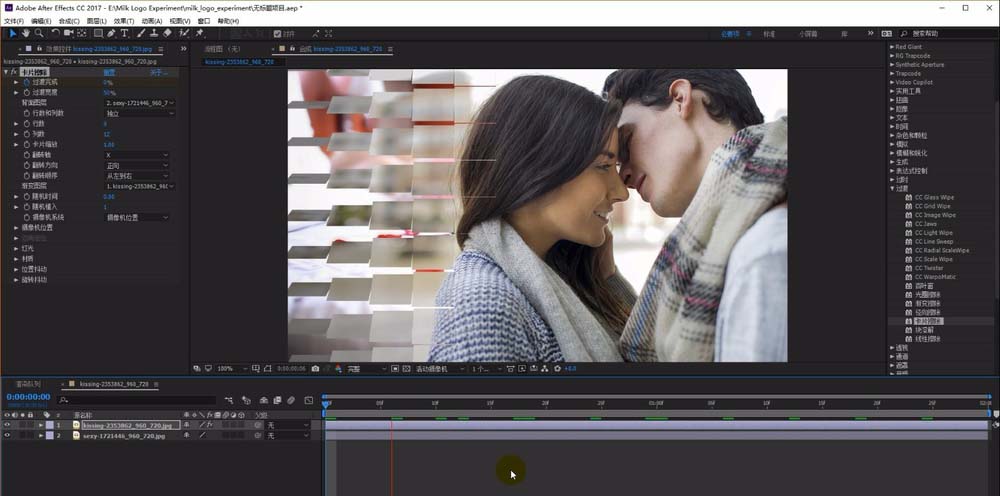Open the 效果(T) menu
This screenshot has width=1000, height=496.
(x=124, y=20)
